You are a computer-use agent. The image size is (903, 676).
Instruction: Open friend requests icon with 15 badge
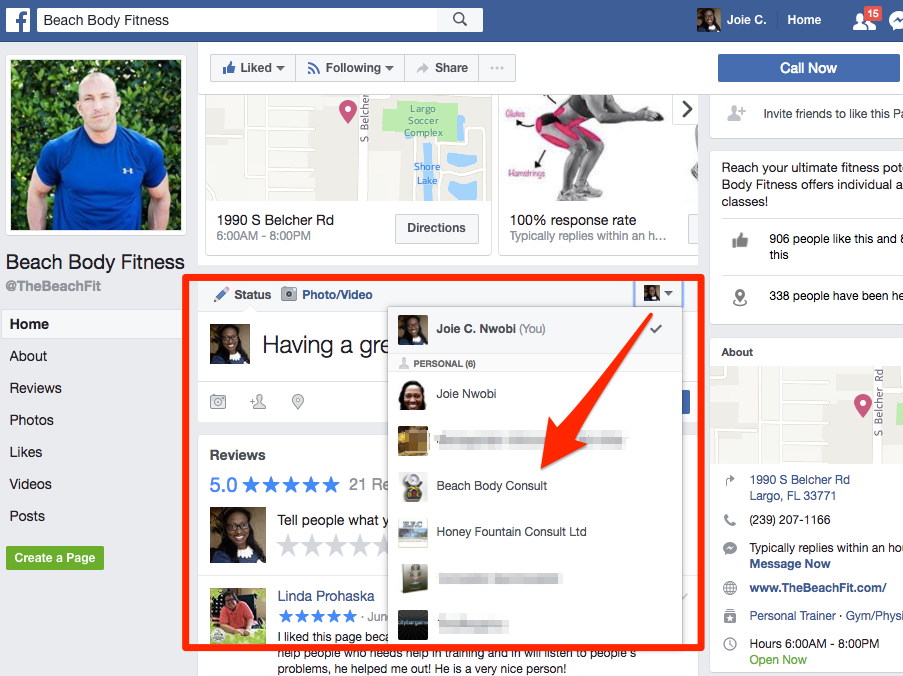[866, 20]
